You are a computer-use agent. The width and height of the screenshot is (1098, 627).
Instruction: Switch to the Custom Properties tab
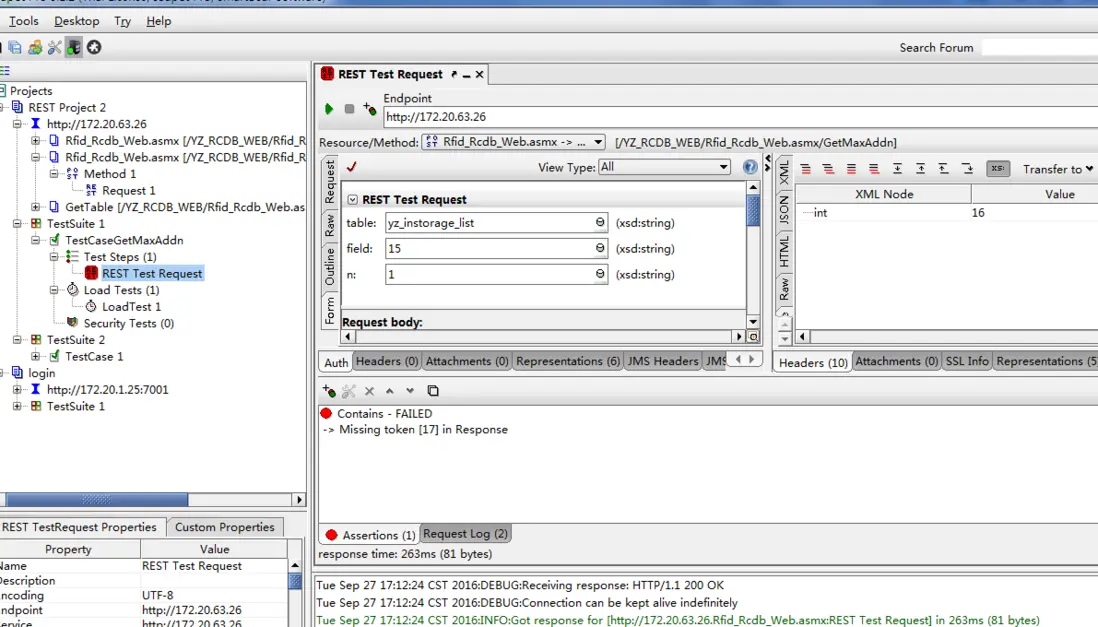click(224, 527)
